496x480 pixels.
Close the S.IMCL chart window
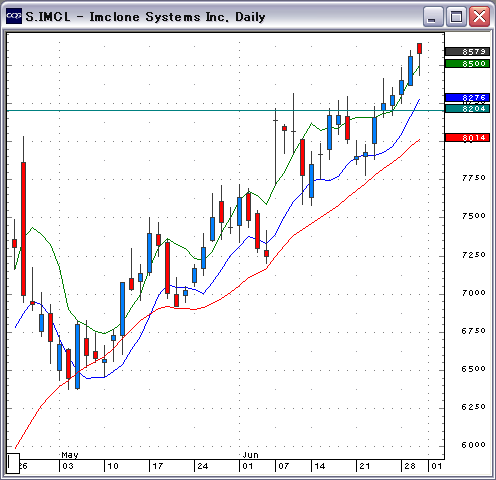(x=479, y=17)
